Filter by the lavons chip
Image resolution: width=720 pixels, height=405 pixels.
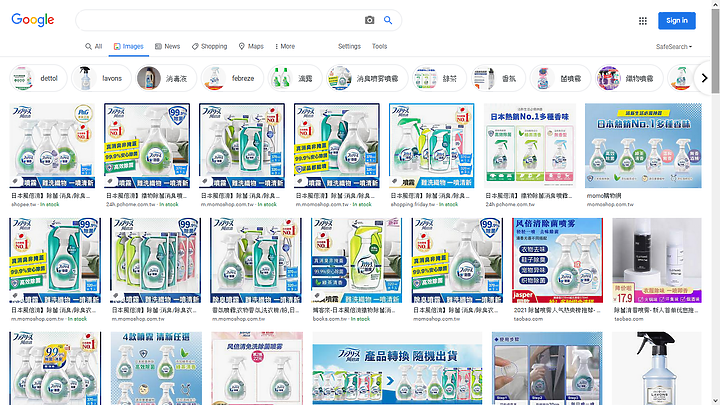click(x=101, y=78)
